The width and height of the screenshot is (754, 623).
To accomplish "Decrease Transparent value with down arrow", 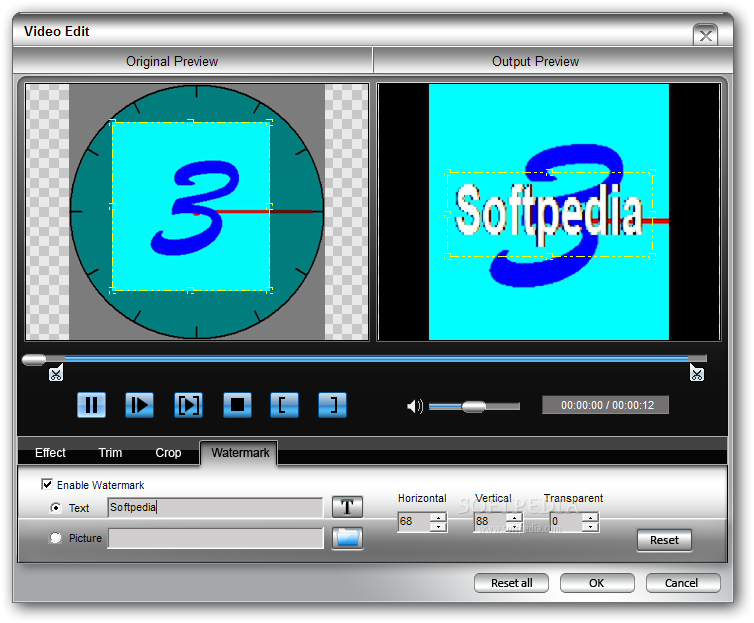I will [x=591, y=527].
